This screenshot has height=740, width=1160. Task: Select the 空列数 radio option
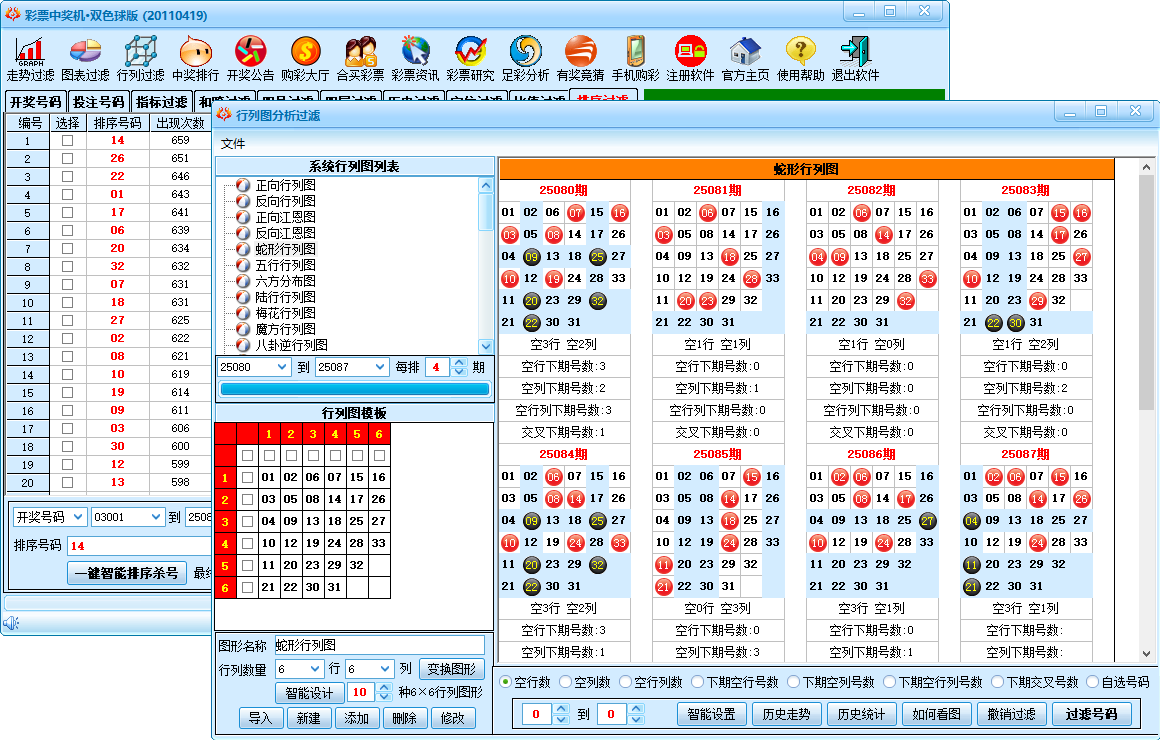coord(566,682)
